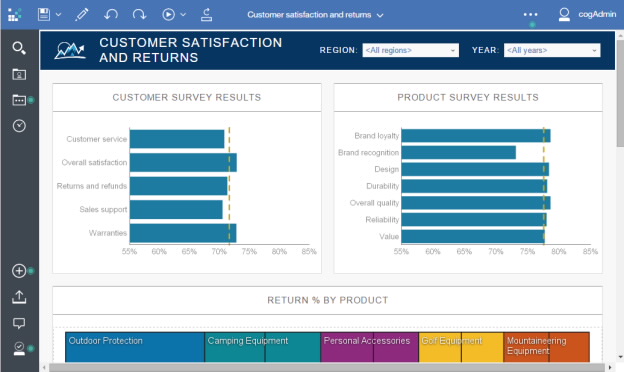Click the Brand recognition axis label
624x372 pixels.
pyautogui.click(x=369, y=152)
